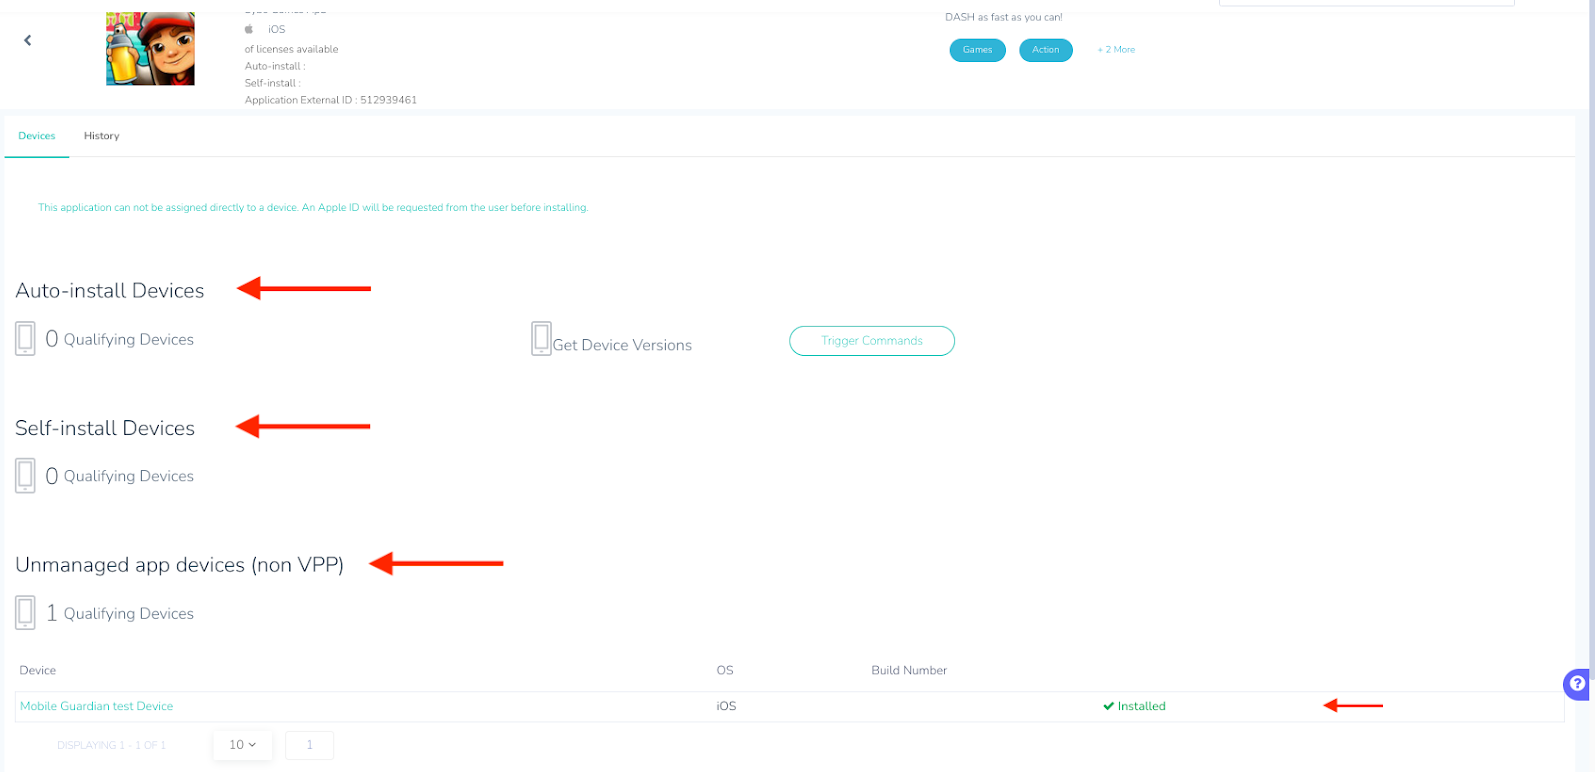Image resolution: width=1595 pixels, height=772 pixels.
Task: Click the Self-install Devices heading
Action: (x=105, y=428)
